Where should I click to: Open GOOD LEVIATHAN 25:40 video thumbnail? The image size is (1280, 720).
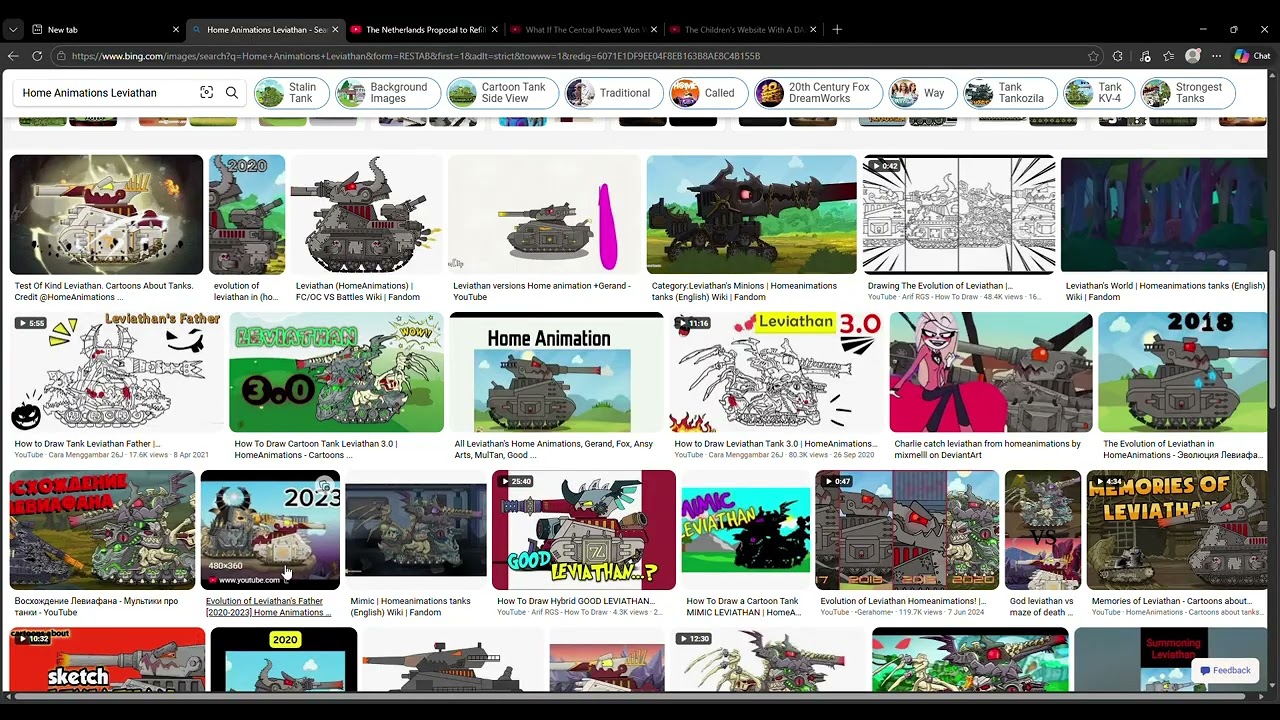[584, 530]
